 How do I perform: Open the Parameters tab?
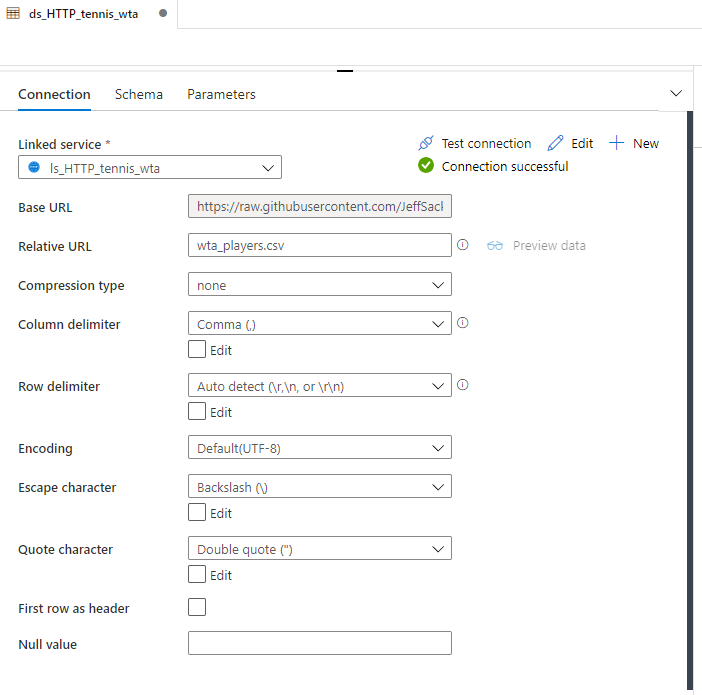pos(221,94)
